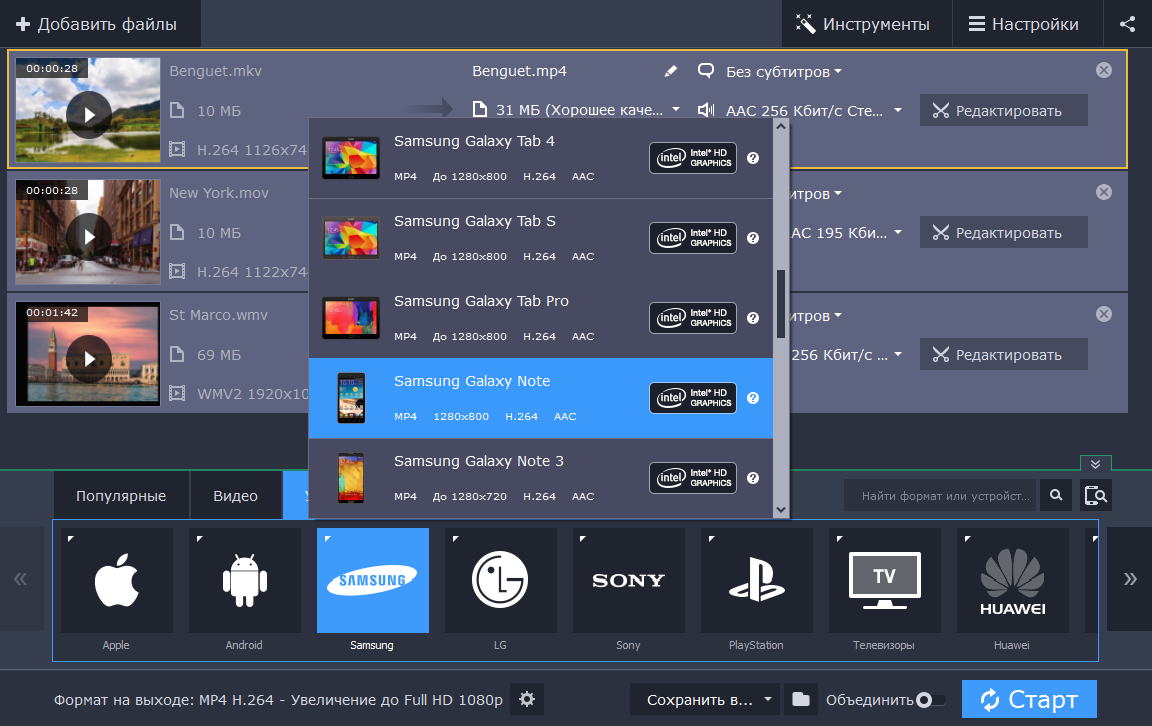
Task: Click the Intel HD Graphics badge for Galaxy Note 3
Action: 693,478
